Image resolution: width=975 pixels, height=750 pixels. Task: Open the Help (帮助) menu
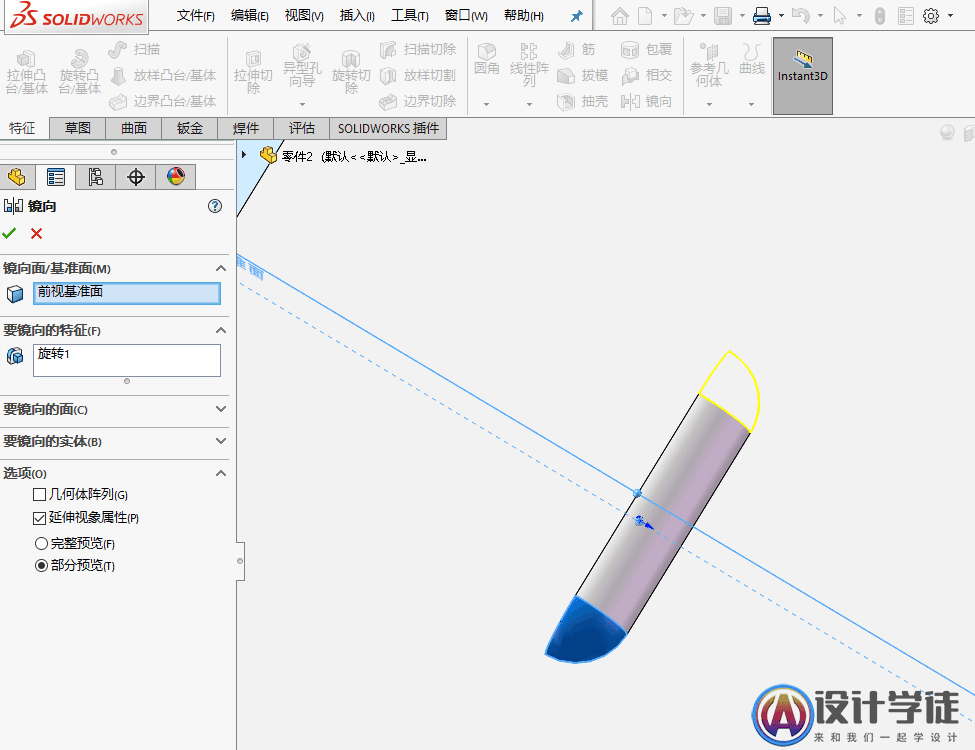click(524, 16)
